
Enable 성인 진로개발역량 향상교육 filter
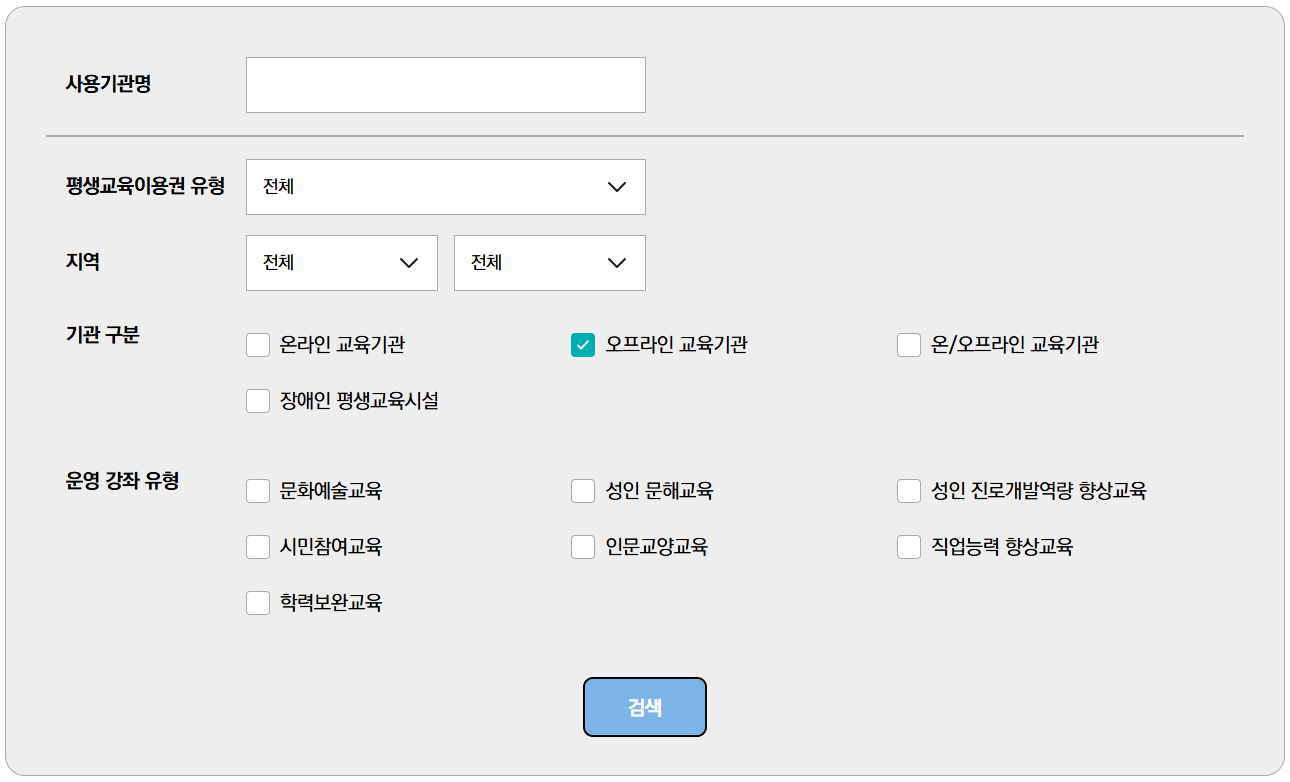coord(908,490)
